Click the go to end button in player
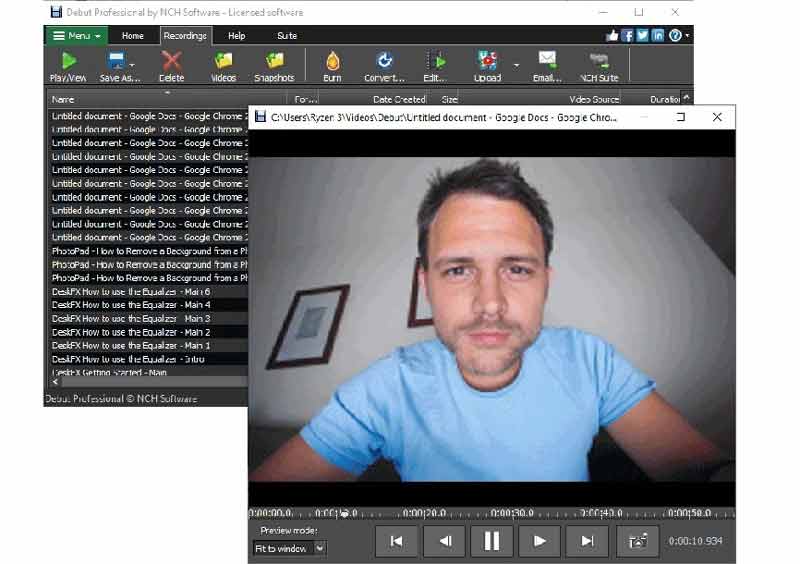Image resolution: width=800 pixels, height=564 pixels. click(587, 541)
